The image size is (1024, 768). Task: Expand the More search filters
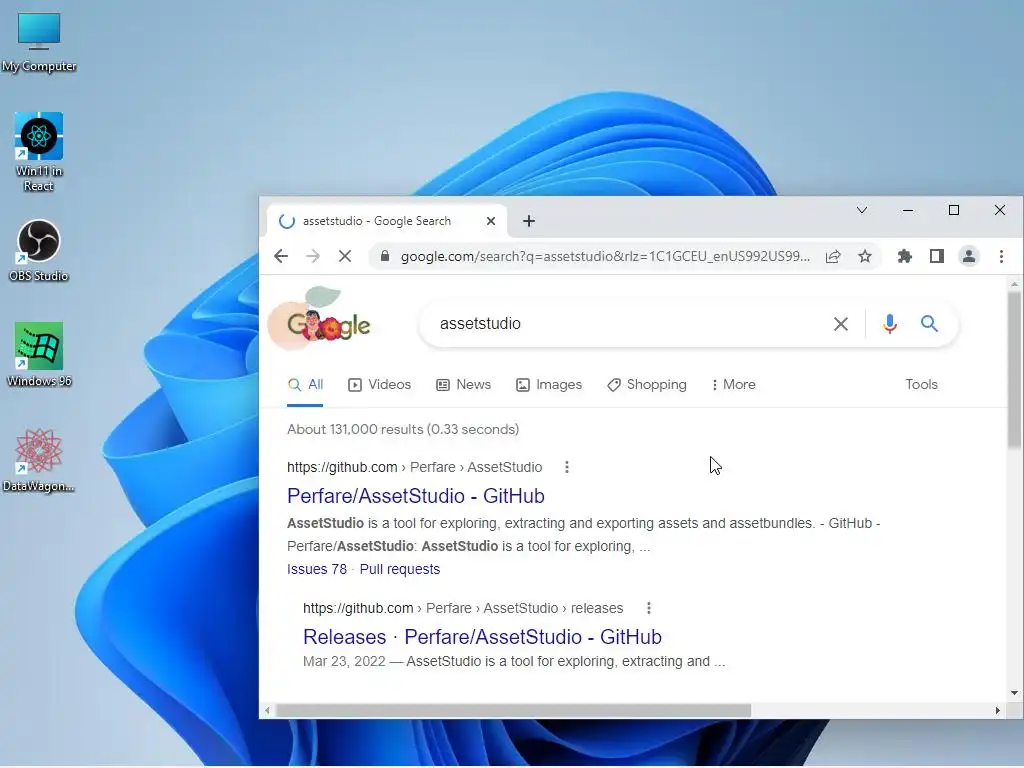click(x=733, y=385)
